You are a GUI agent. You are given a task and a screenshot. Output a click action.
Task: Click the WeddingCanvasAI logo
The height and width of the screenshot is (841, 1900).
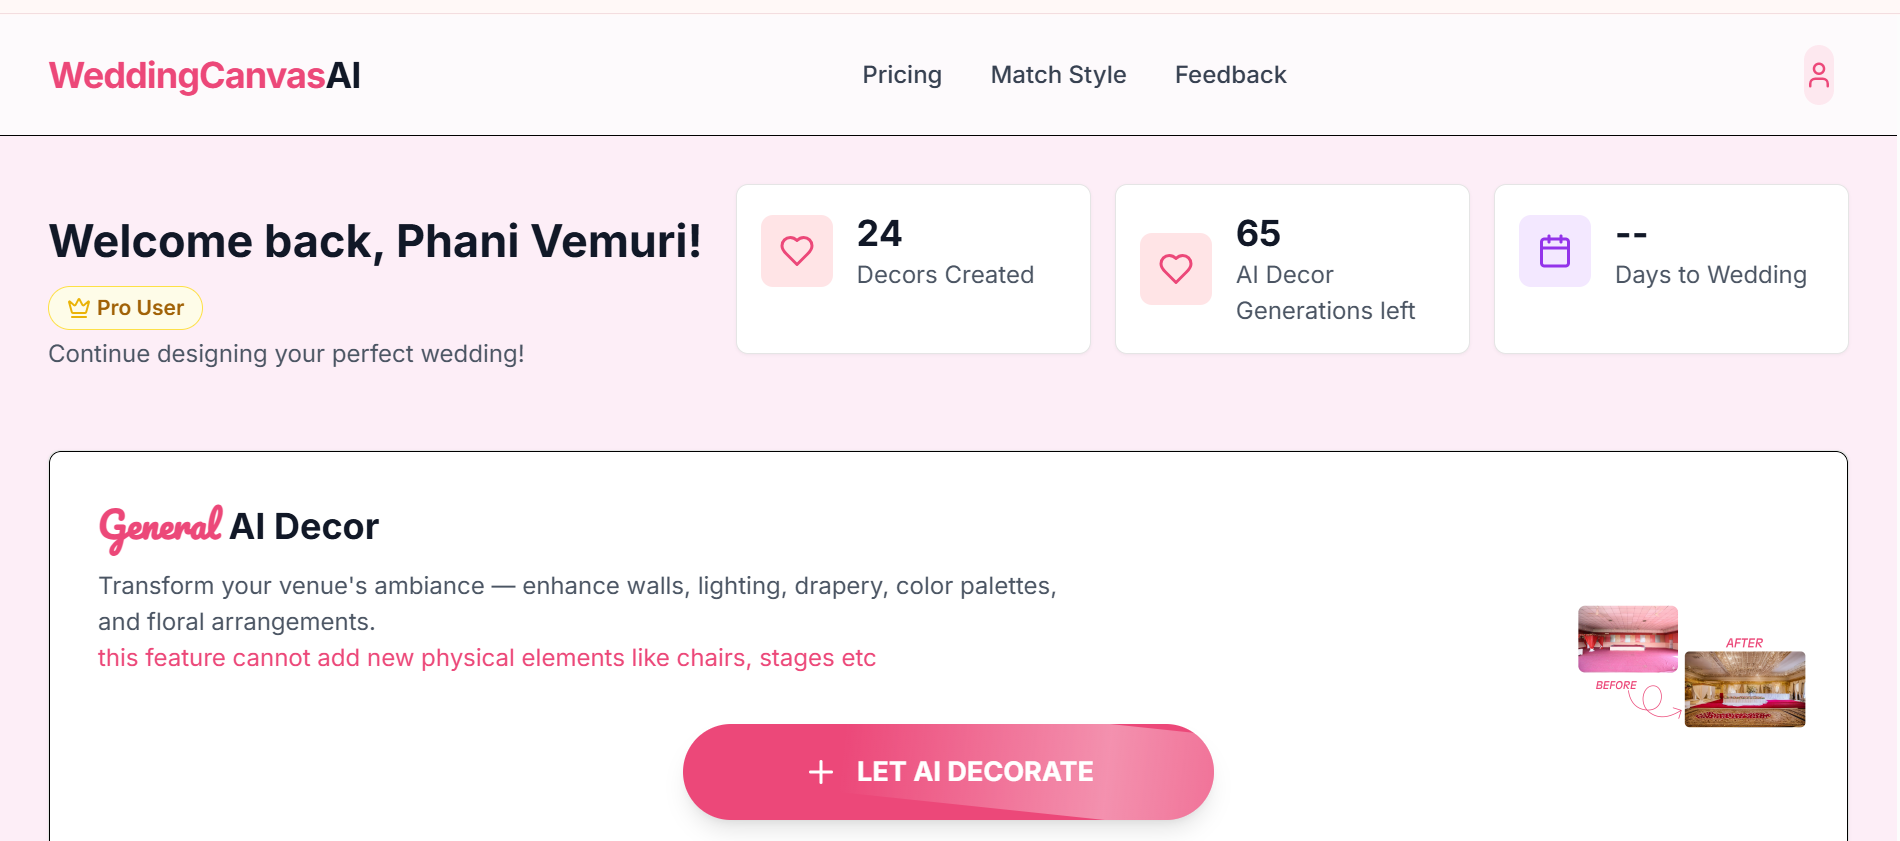coord(204,76)
